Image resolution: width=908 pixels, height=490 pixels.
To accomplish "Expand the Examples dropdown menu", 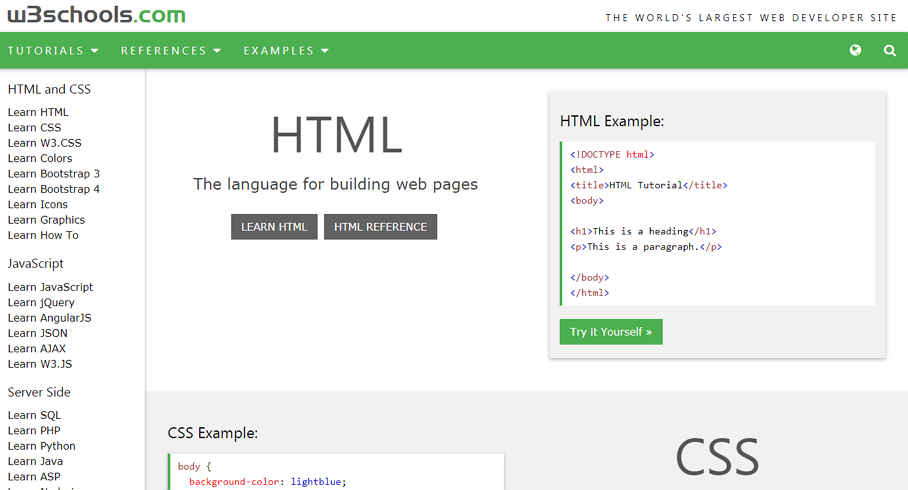I will [x=286, y=50].
